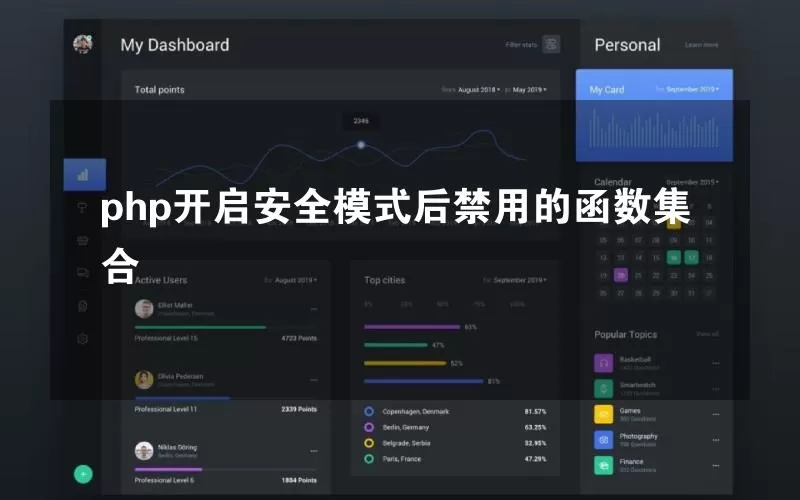
Task: Open the Smartwatch topic green icon
Action: pos(604,389)
